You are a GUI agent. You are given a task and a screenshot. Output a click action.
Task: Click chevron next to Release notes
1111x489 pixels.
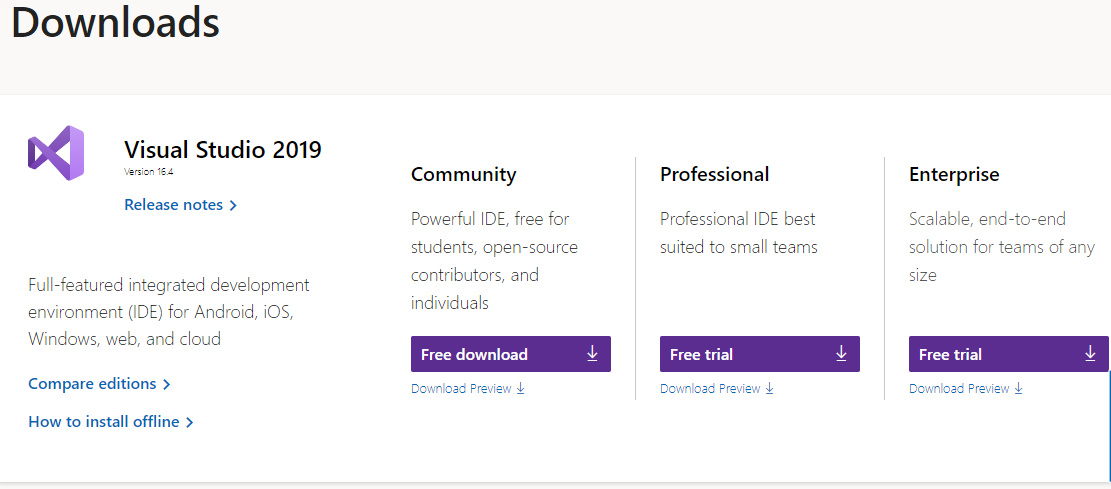click(x=233, y=206)
